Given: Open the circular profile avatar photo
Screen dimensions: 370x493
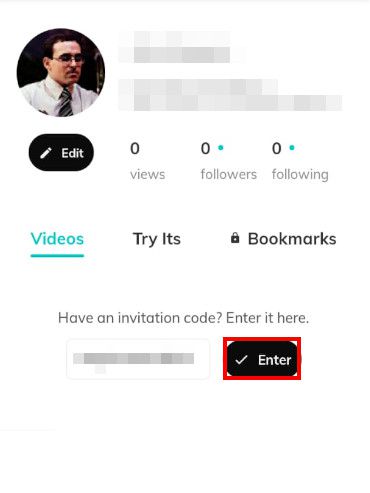Looking at the screenshot, I should click(x=61, y=73).
